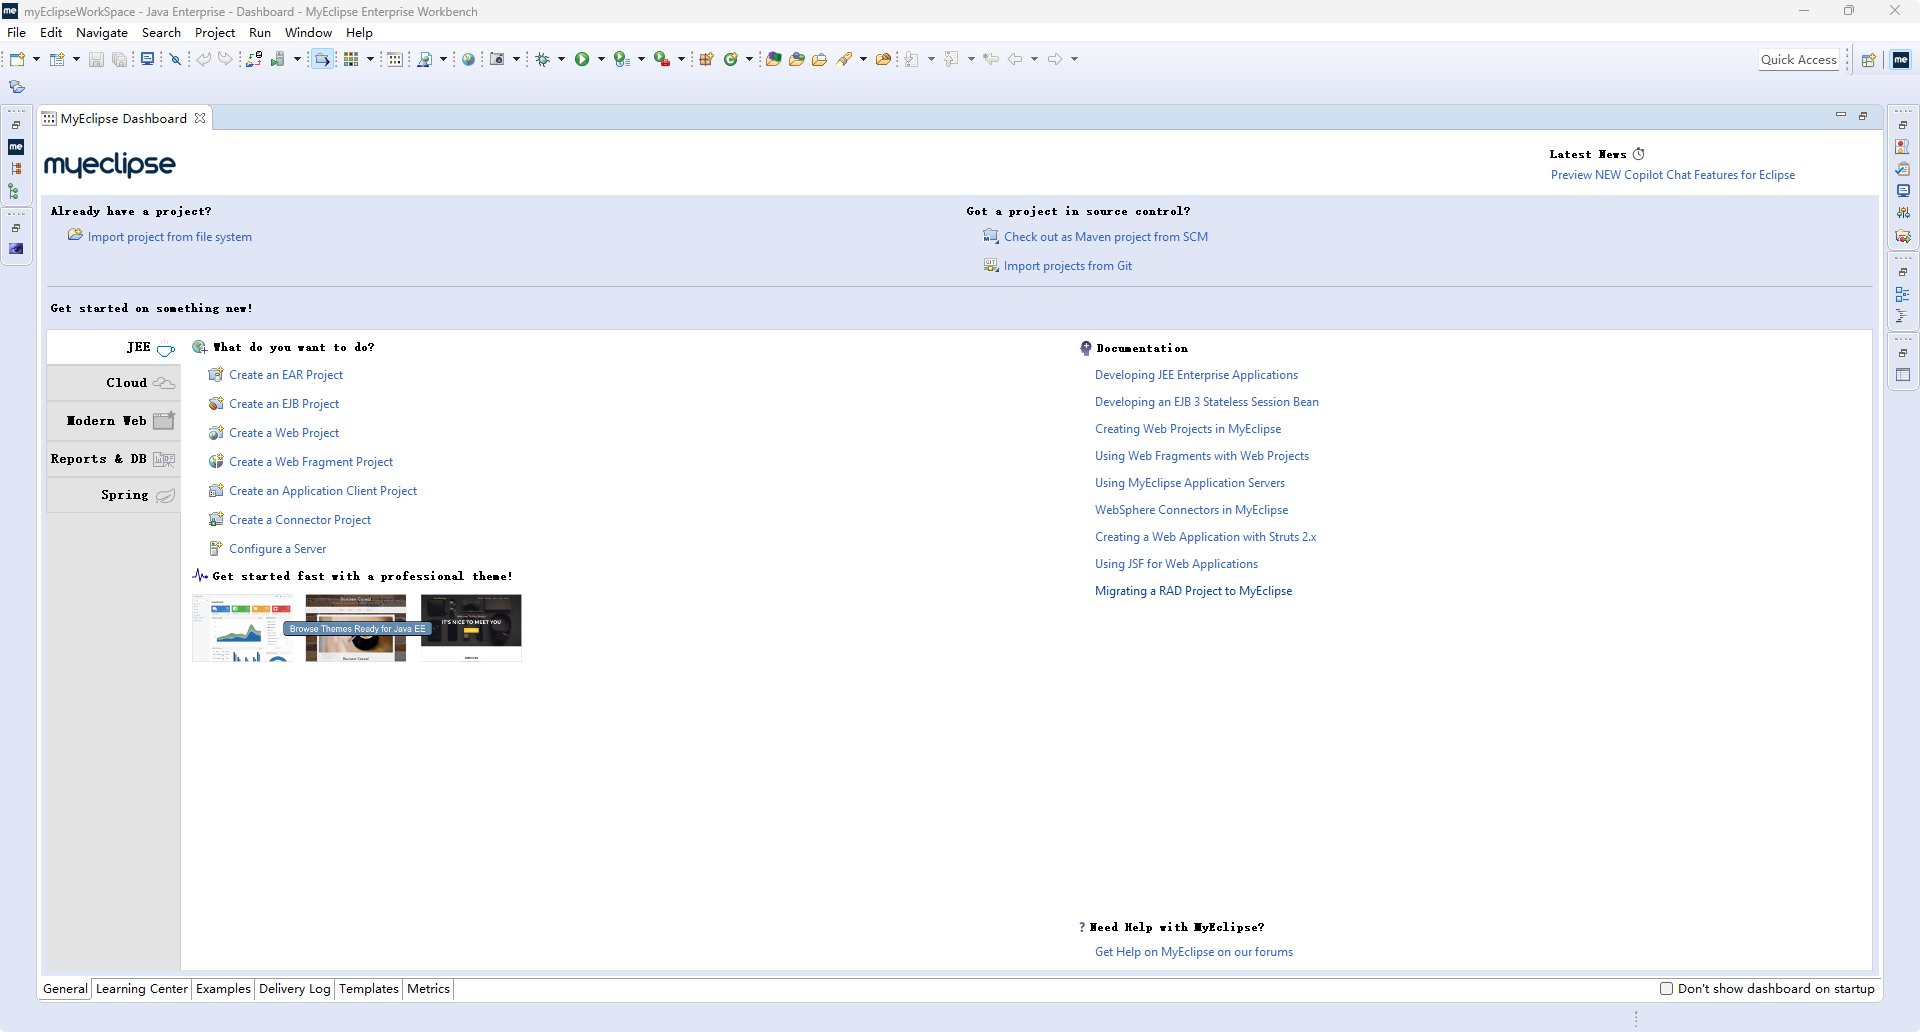1920x1032 pixels.
Task: Switch to the Templates tab
Action: (369, 989)
